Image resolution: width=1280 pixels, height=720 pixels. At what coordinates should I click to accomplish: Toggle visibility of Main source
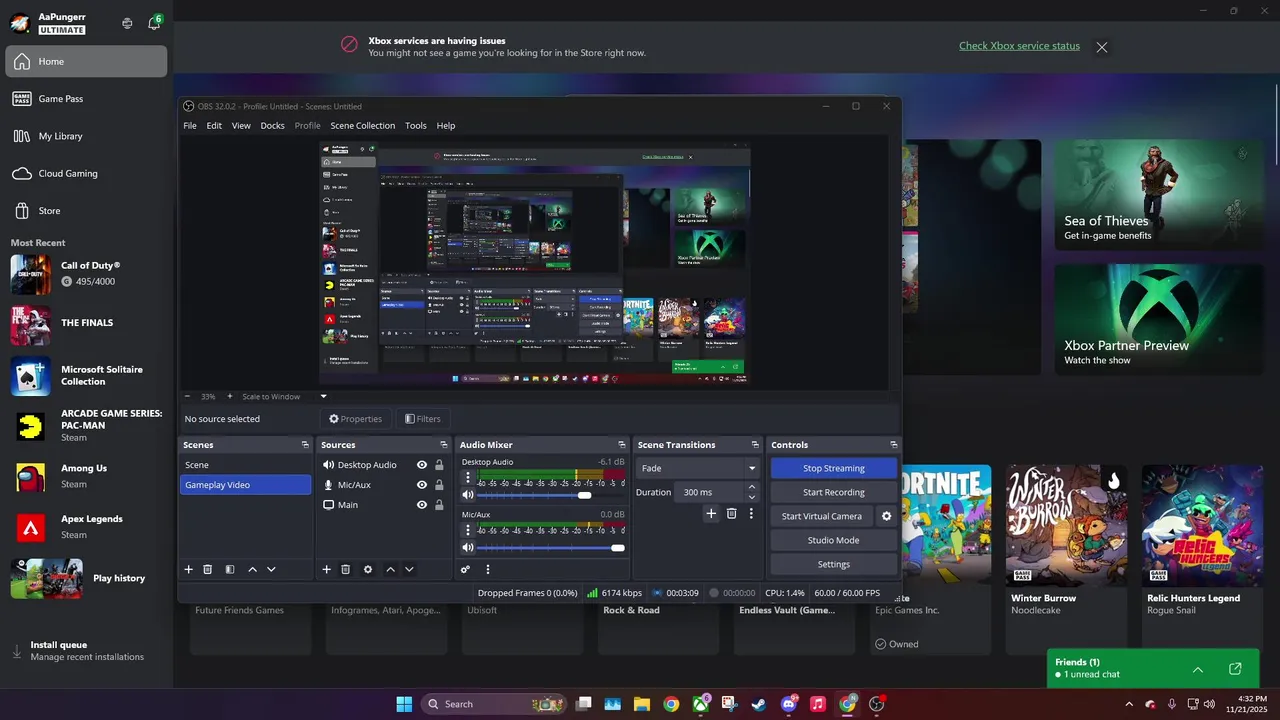[422, 505]
